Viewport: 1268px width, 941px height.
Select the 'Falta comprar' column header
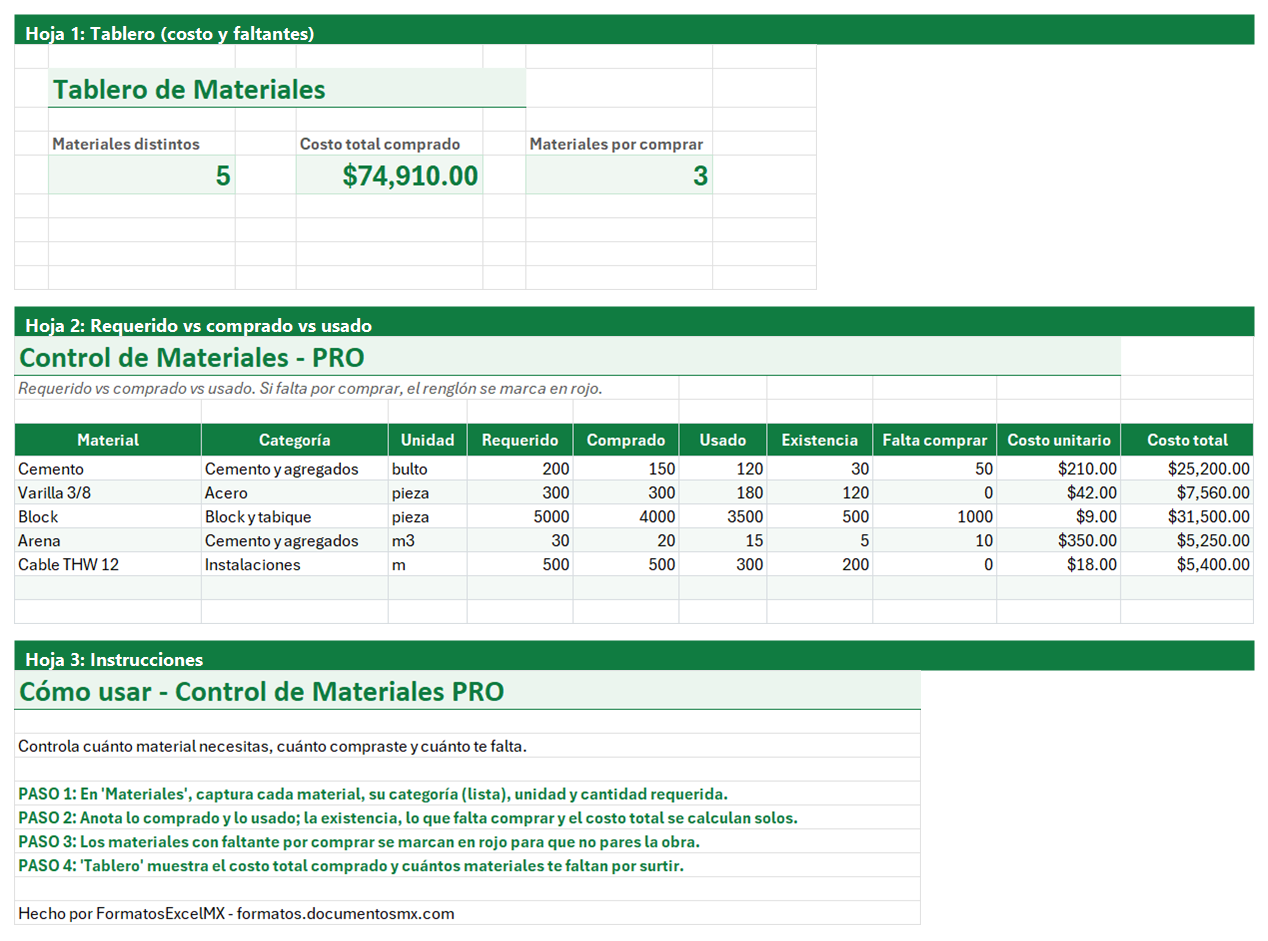pos(935,440)
